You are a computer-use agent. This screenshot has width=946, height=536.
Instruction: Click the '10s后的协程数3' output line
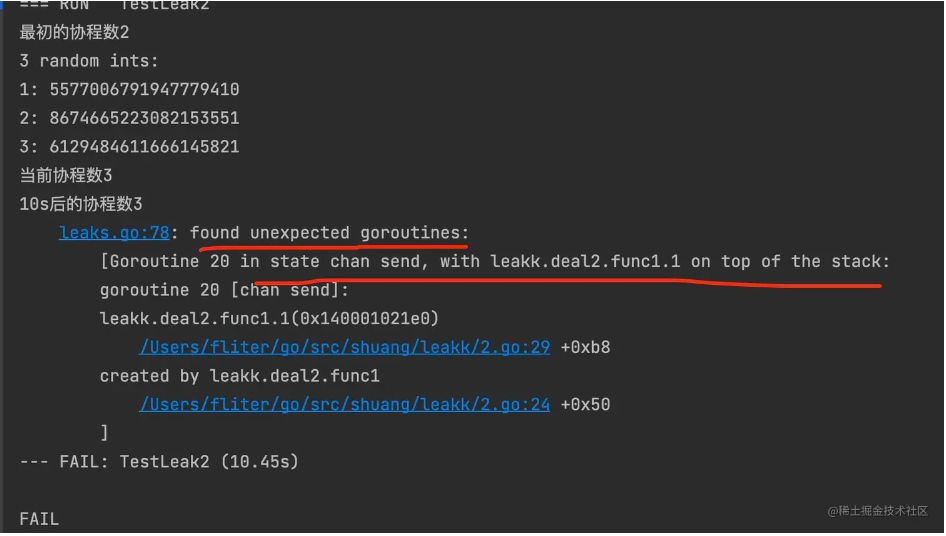coord(81,205)
